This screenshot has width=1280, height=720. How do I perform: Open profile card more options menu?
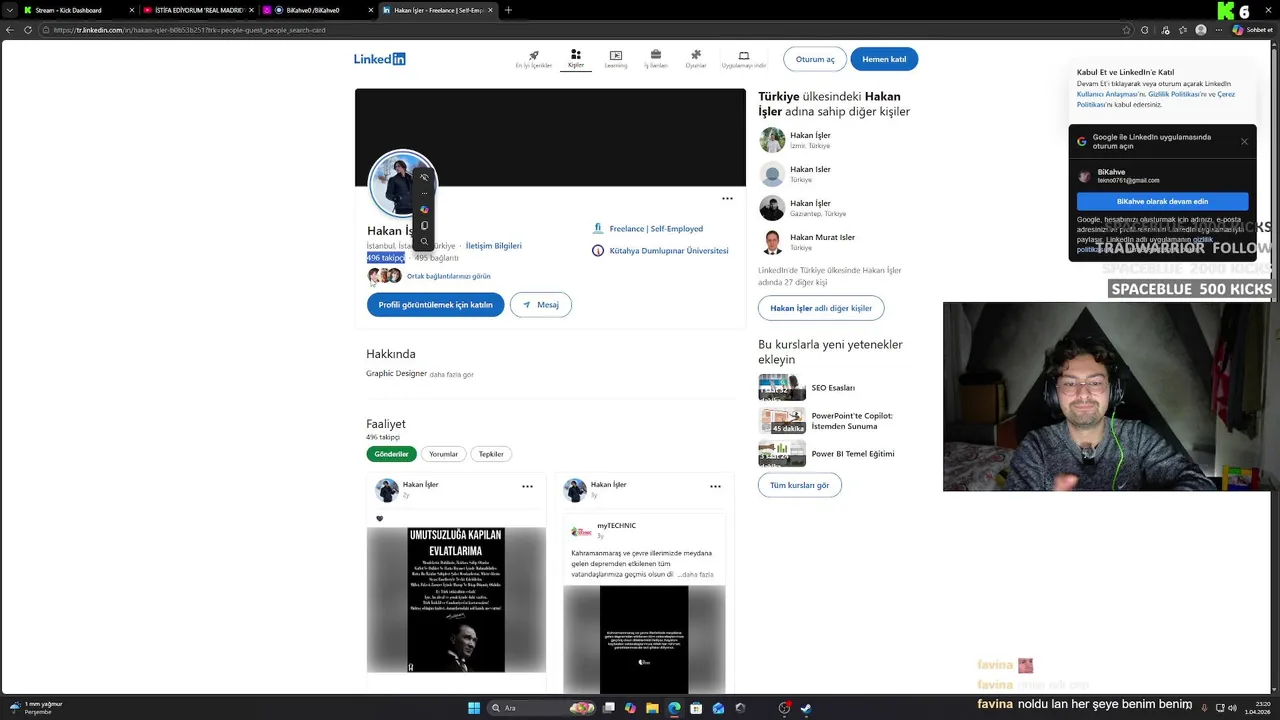[x=727, y=198]
